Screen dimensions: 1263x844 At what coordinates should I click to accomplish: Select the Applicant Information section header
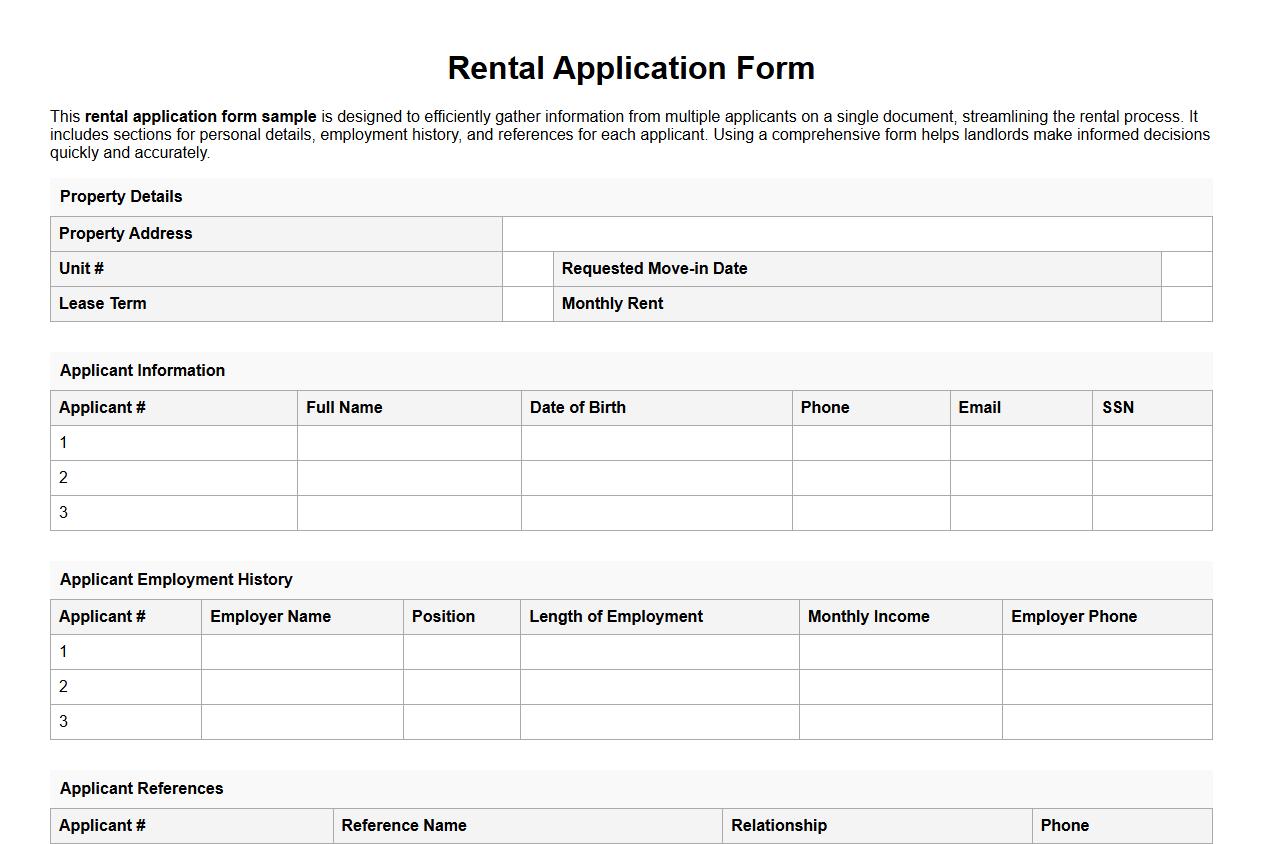[142, 370]
